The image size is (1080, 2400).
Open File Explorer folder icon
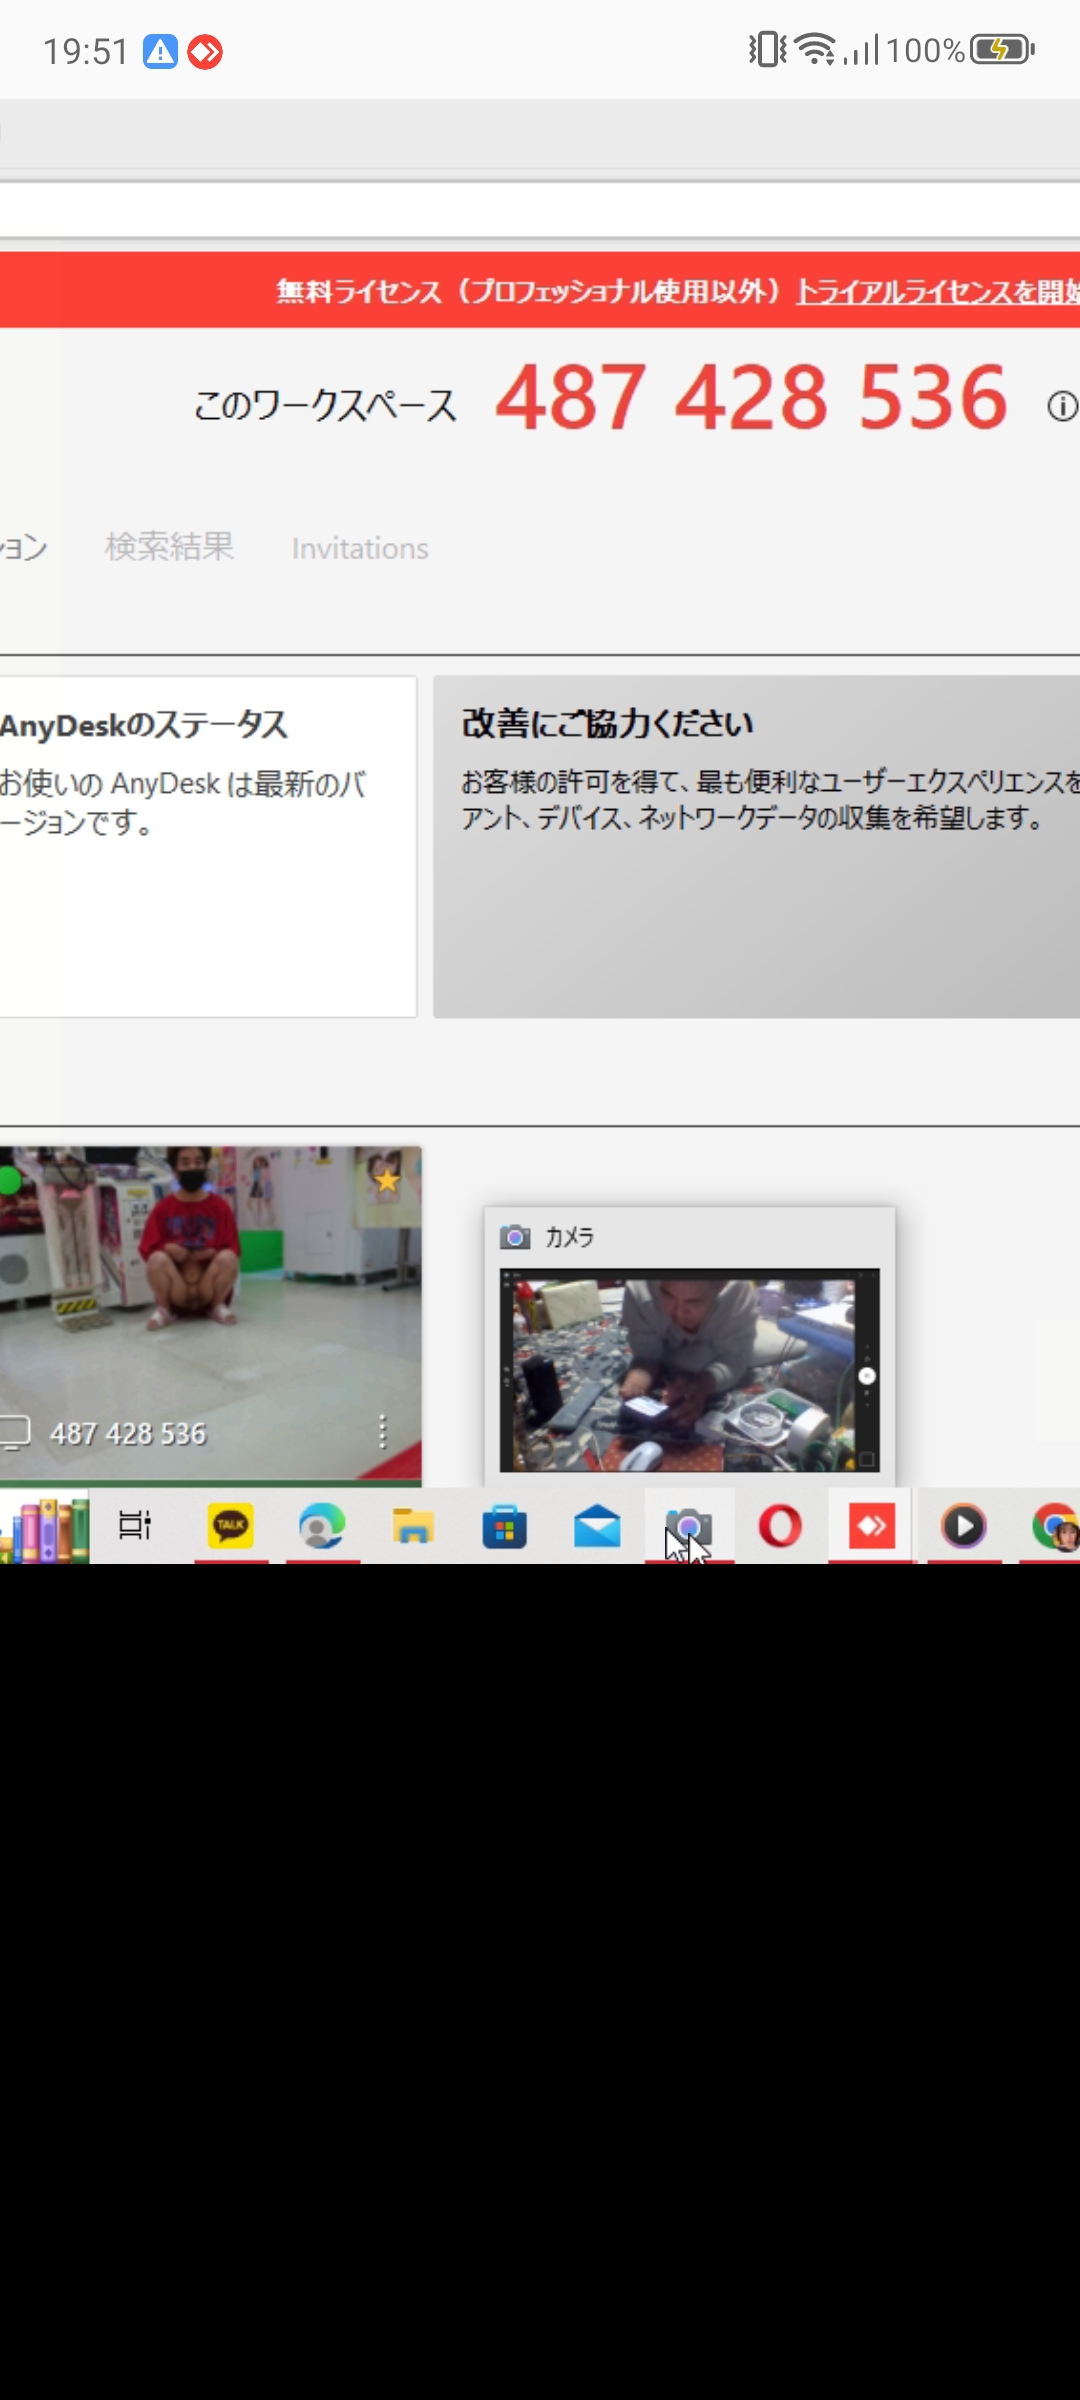[413, 1527]
